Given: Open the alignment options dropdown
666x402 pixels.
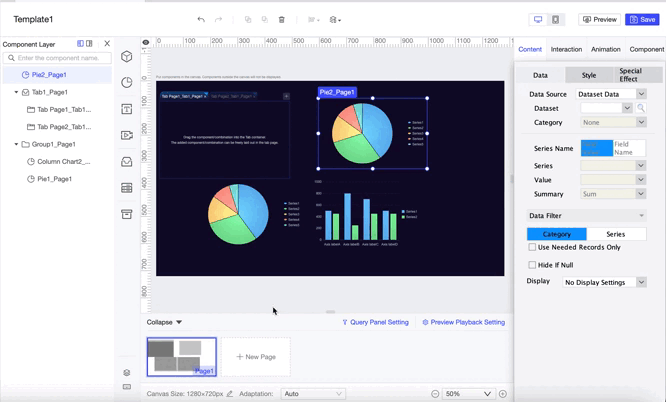Looking at the screenshot, I should [x=313, y=20].
